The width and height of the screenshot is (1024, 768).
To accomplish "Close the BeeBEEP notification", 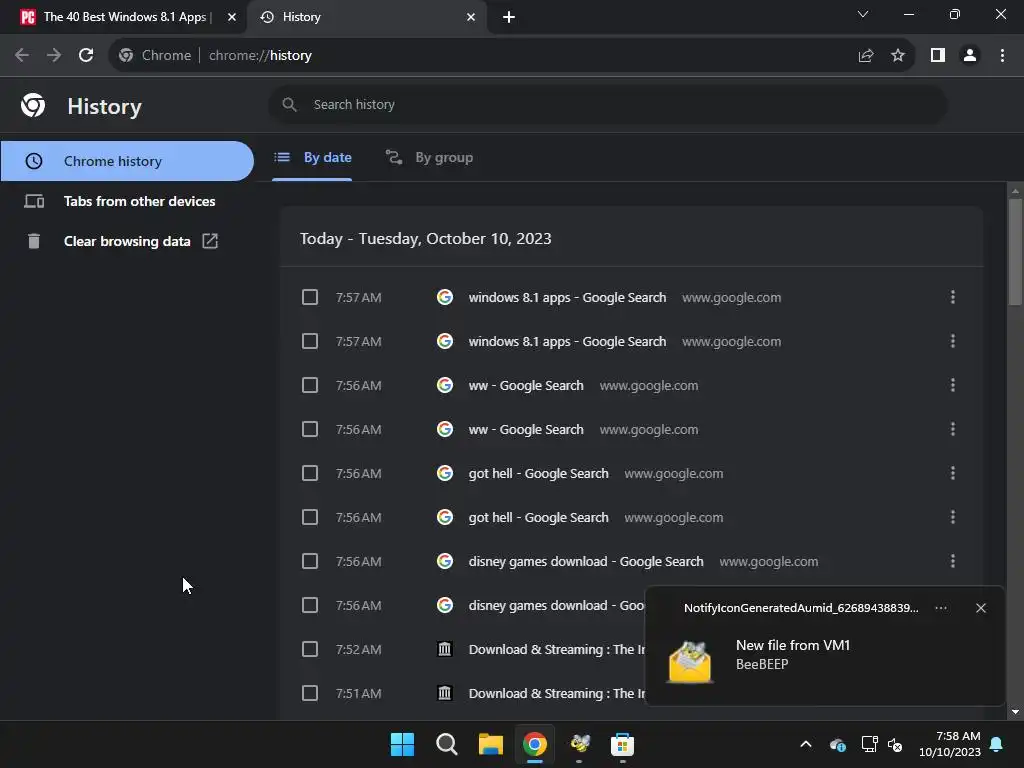I will [x=980, y=608].
